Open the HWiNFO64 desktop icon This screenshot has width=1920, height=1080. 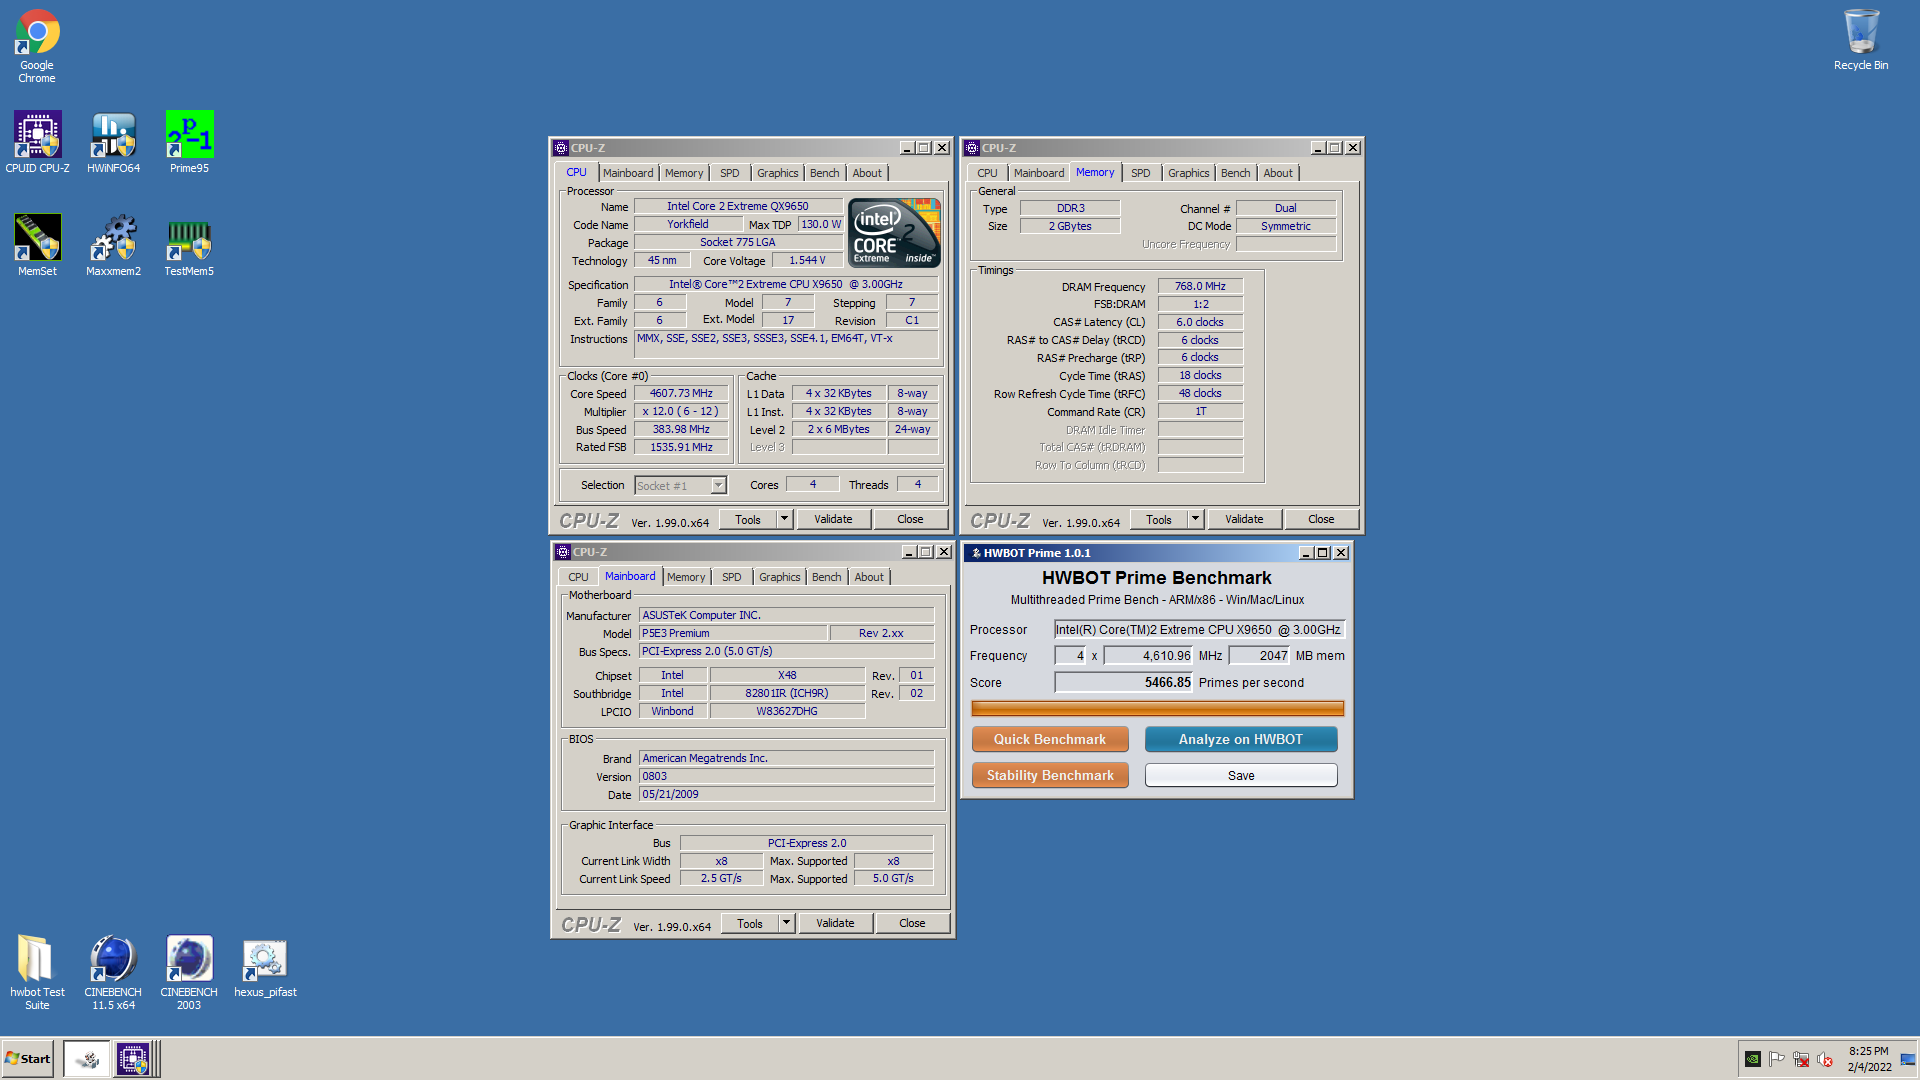point(113,142)
